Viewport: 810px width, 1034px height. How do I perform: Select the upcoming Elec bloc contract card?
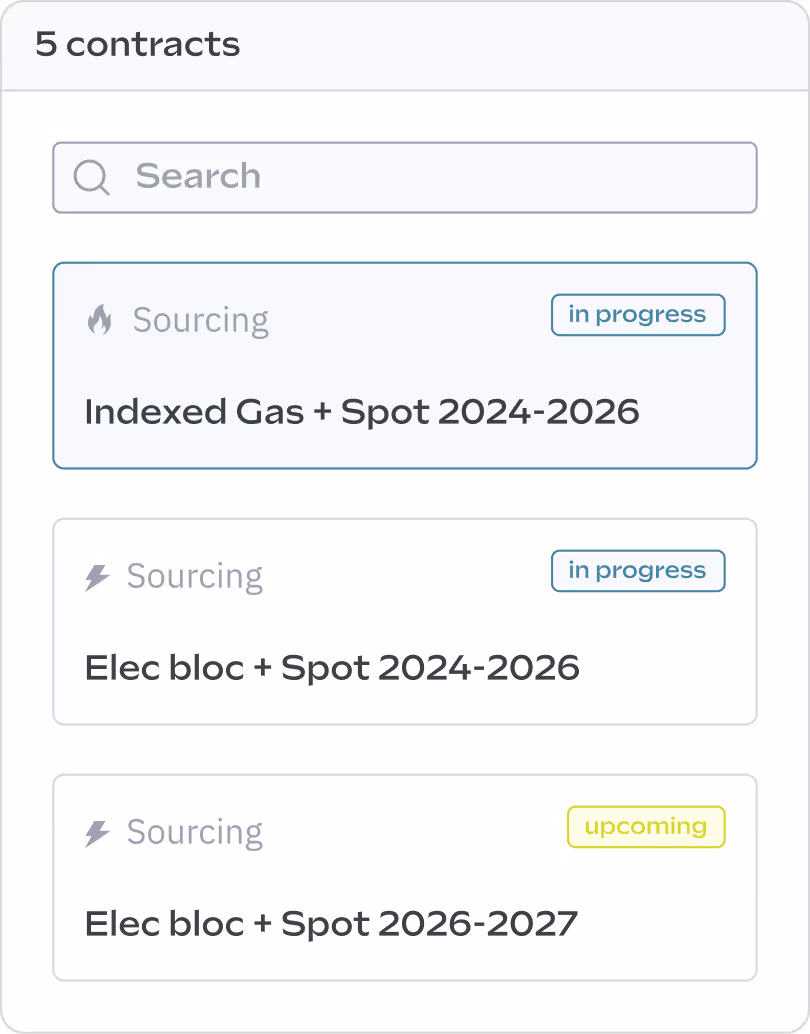[404, 878]
